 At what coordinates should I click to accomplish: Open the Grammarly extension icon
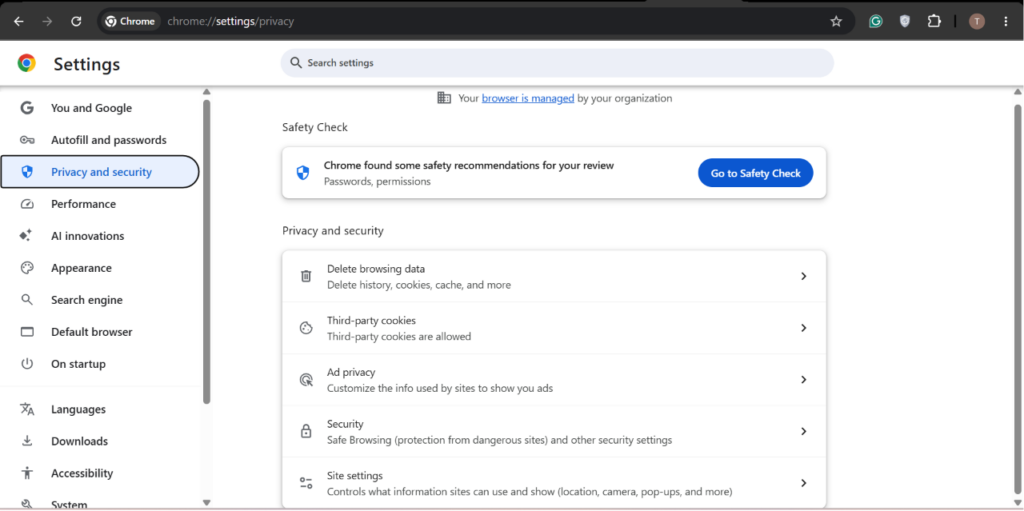pyautogui.click(x=876, y=22)
